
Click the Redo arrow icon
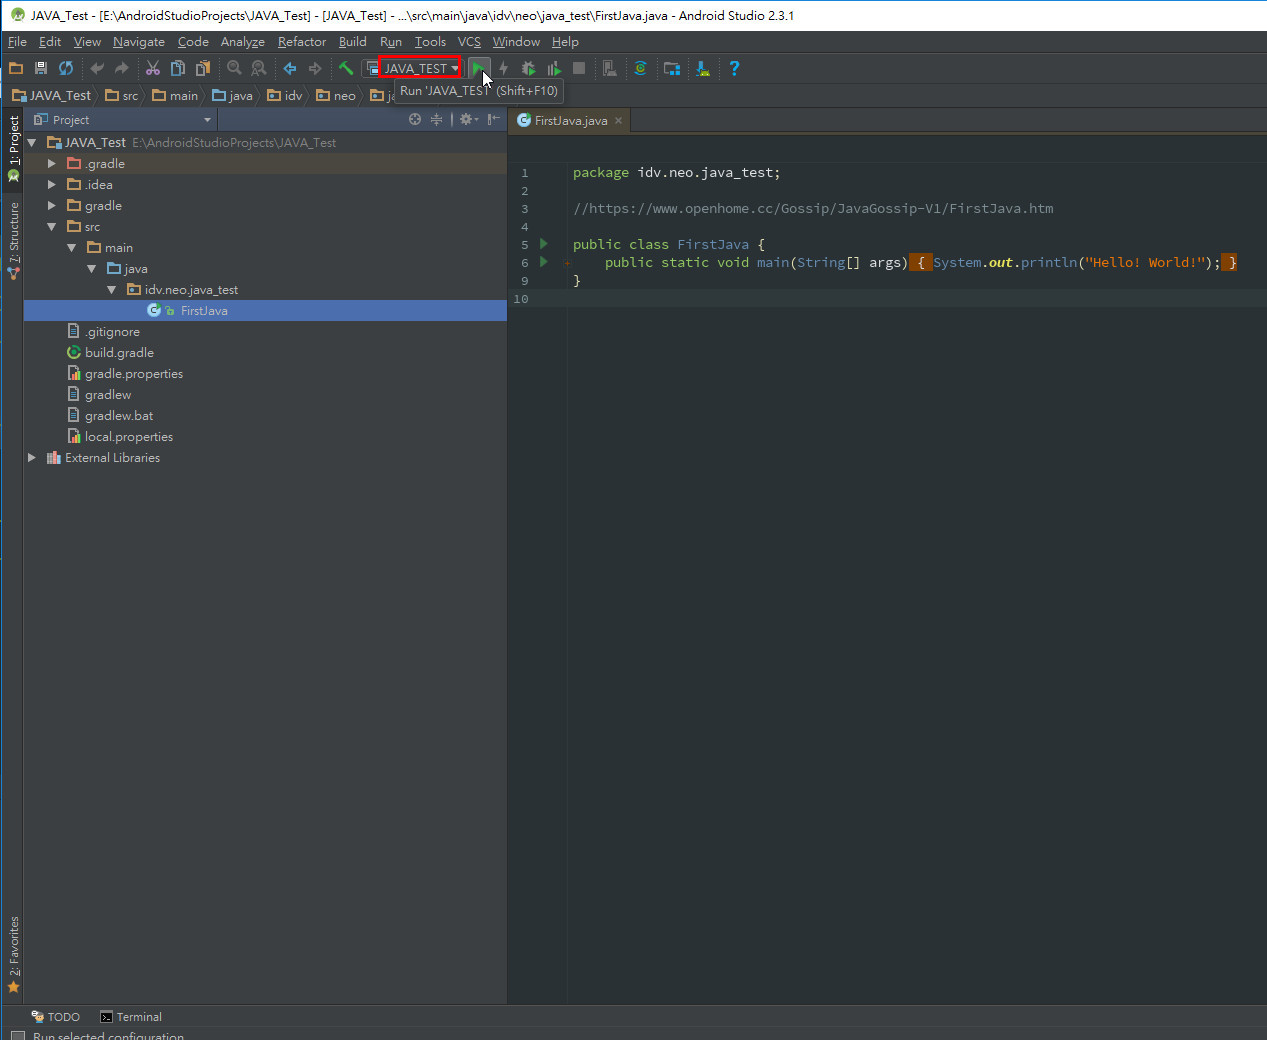(x=122, y=68)
